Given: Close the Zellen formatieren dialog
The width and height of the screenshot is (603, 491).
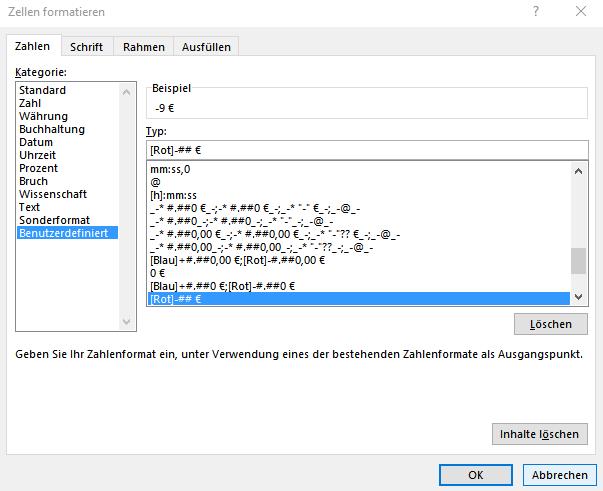Looking at the screenshot, I should pos(581,11).
